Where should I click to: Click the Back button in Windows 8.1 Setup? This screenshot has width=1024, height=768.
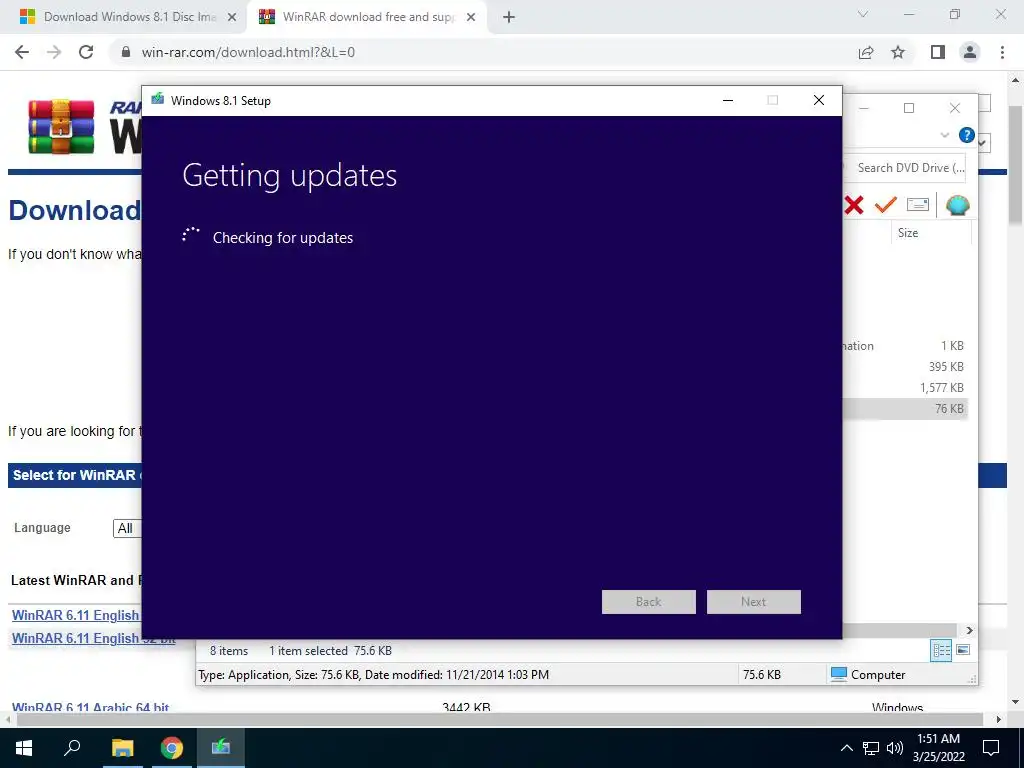pos(648,601)
